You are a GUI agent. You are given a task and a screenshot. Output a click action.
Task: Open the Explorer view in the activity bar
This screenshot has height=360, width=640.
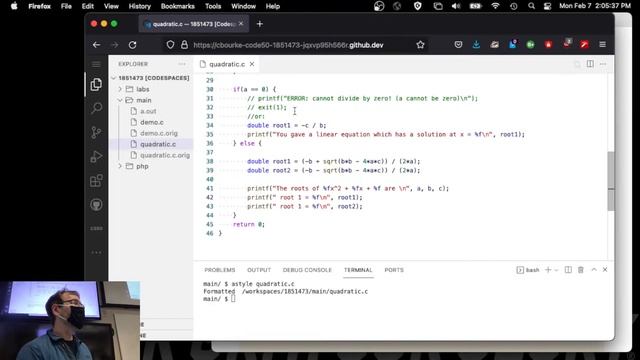pos(96,84)
